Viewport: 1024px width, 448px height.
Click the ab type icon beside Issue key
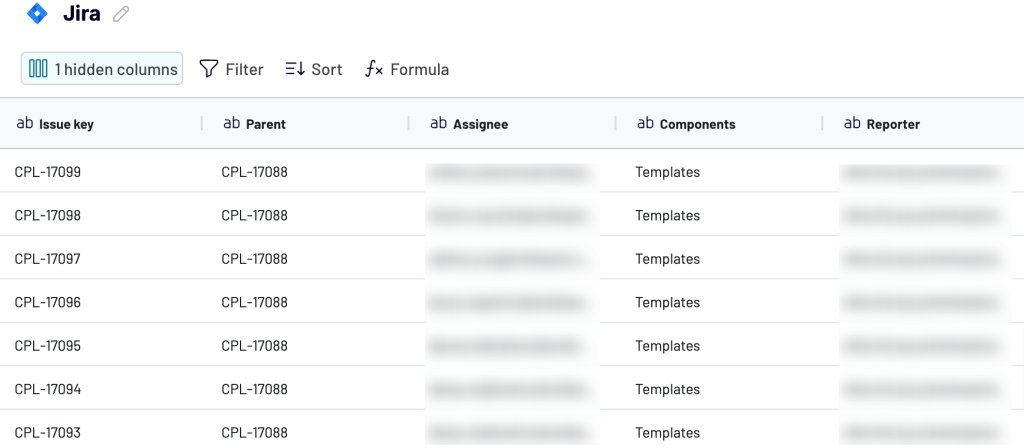25,123
